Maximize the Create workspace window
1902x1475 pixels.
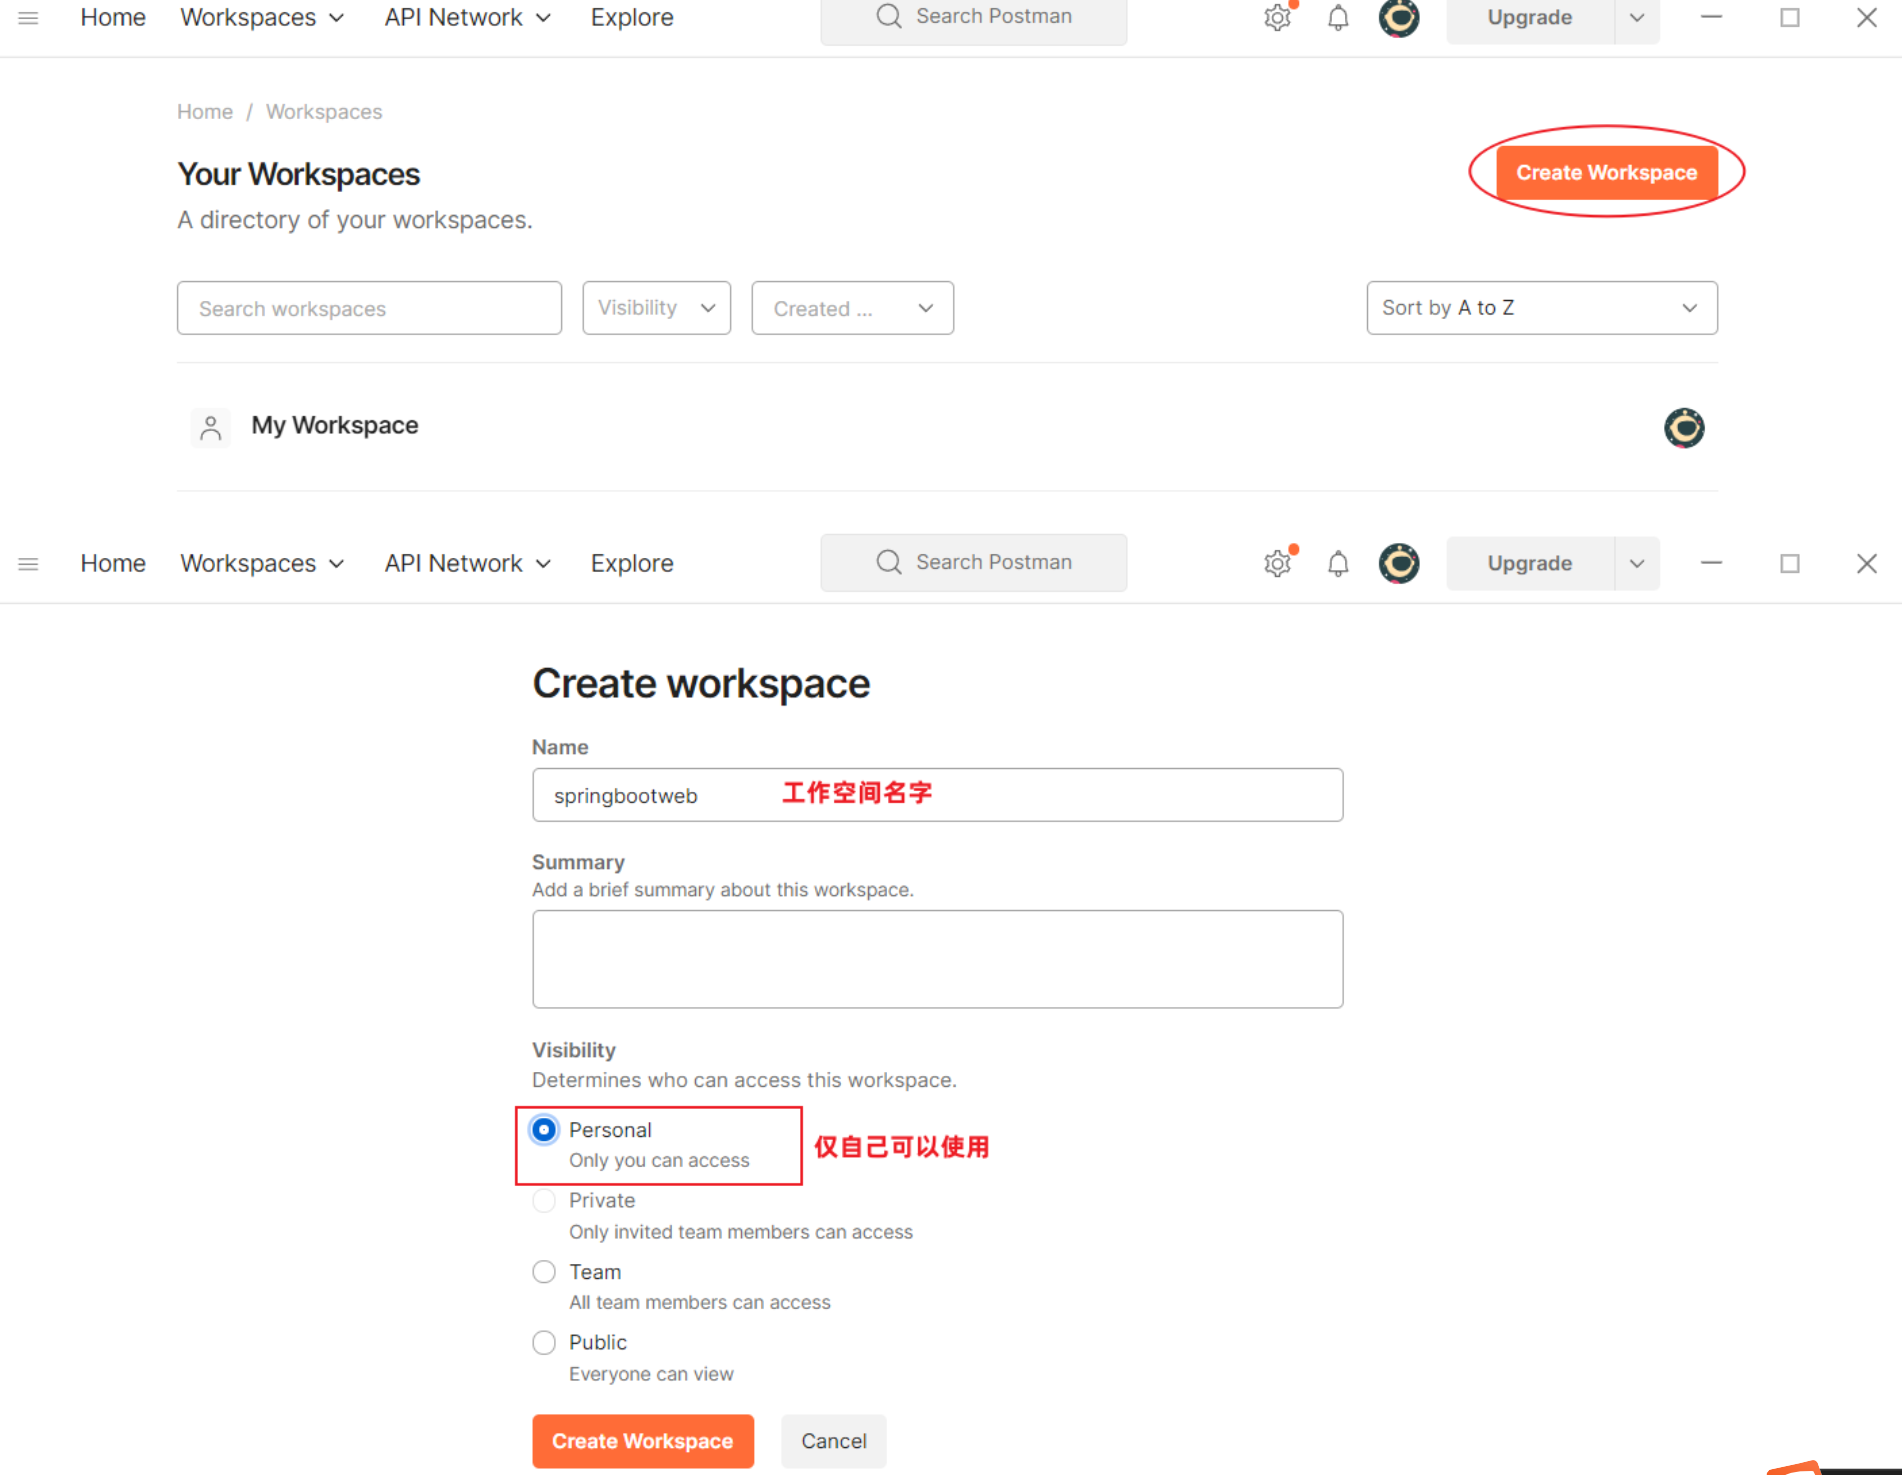click(x=1790, y=564)
